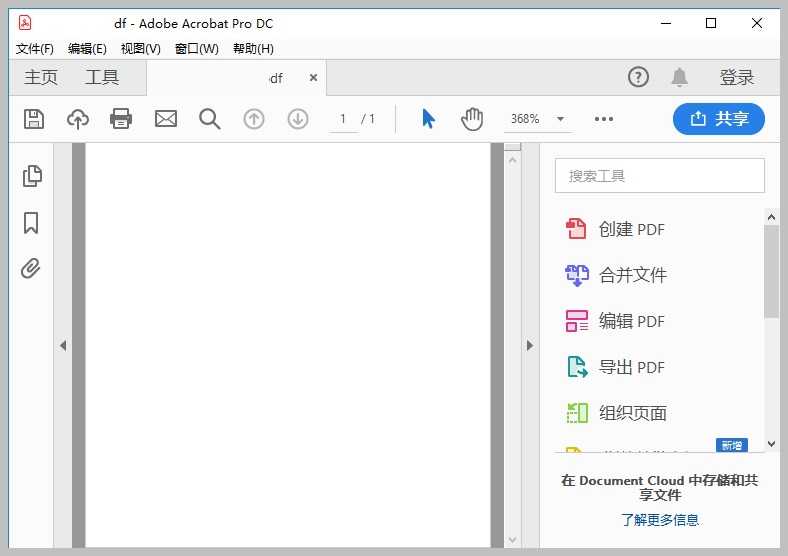788x556 pixels.
Task: Open the 文件(F) menu
Action: tap(35, 48)
